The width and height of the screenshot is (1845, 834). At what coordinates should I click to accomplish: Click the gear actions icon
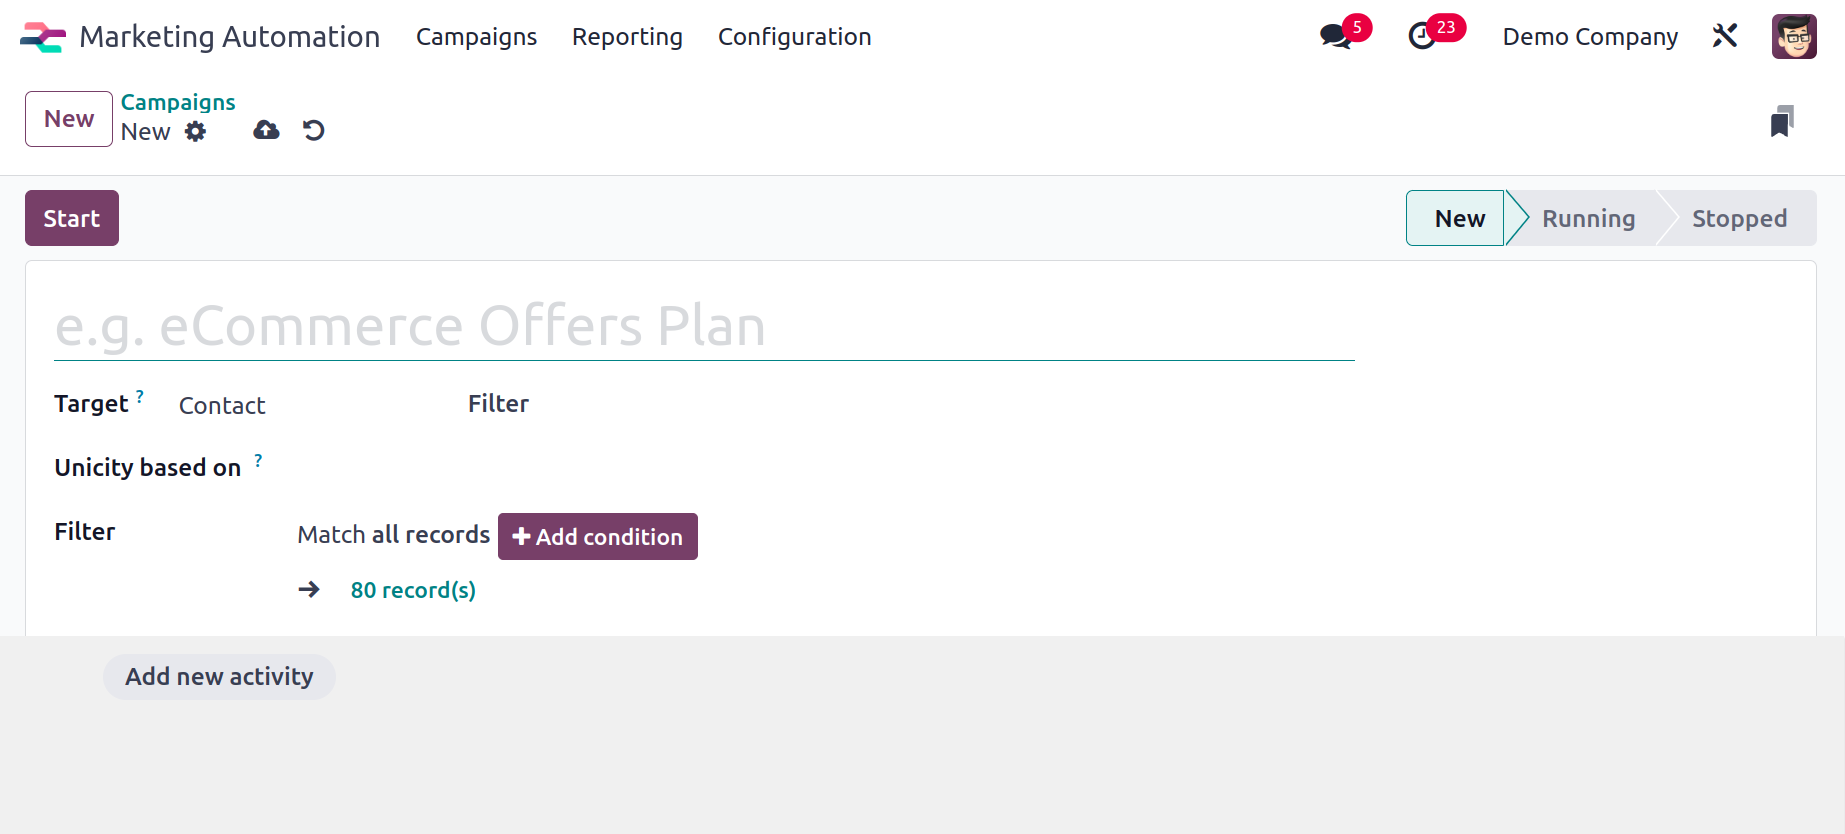[196, 131]
